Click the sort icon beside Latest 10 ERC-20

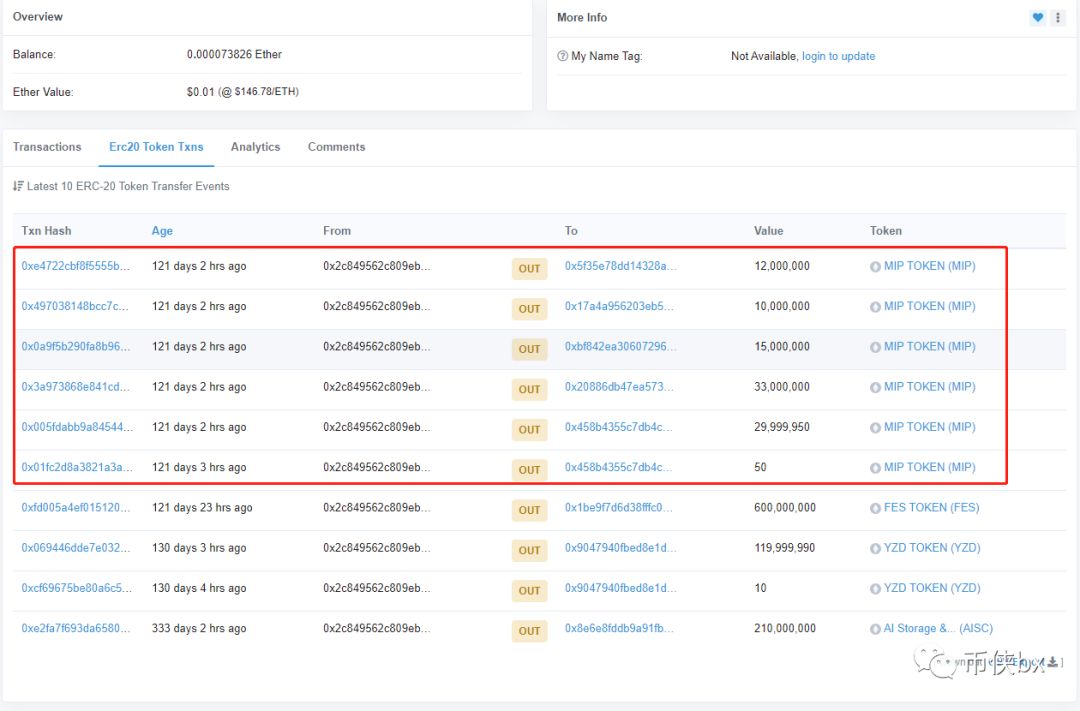18,186
